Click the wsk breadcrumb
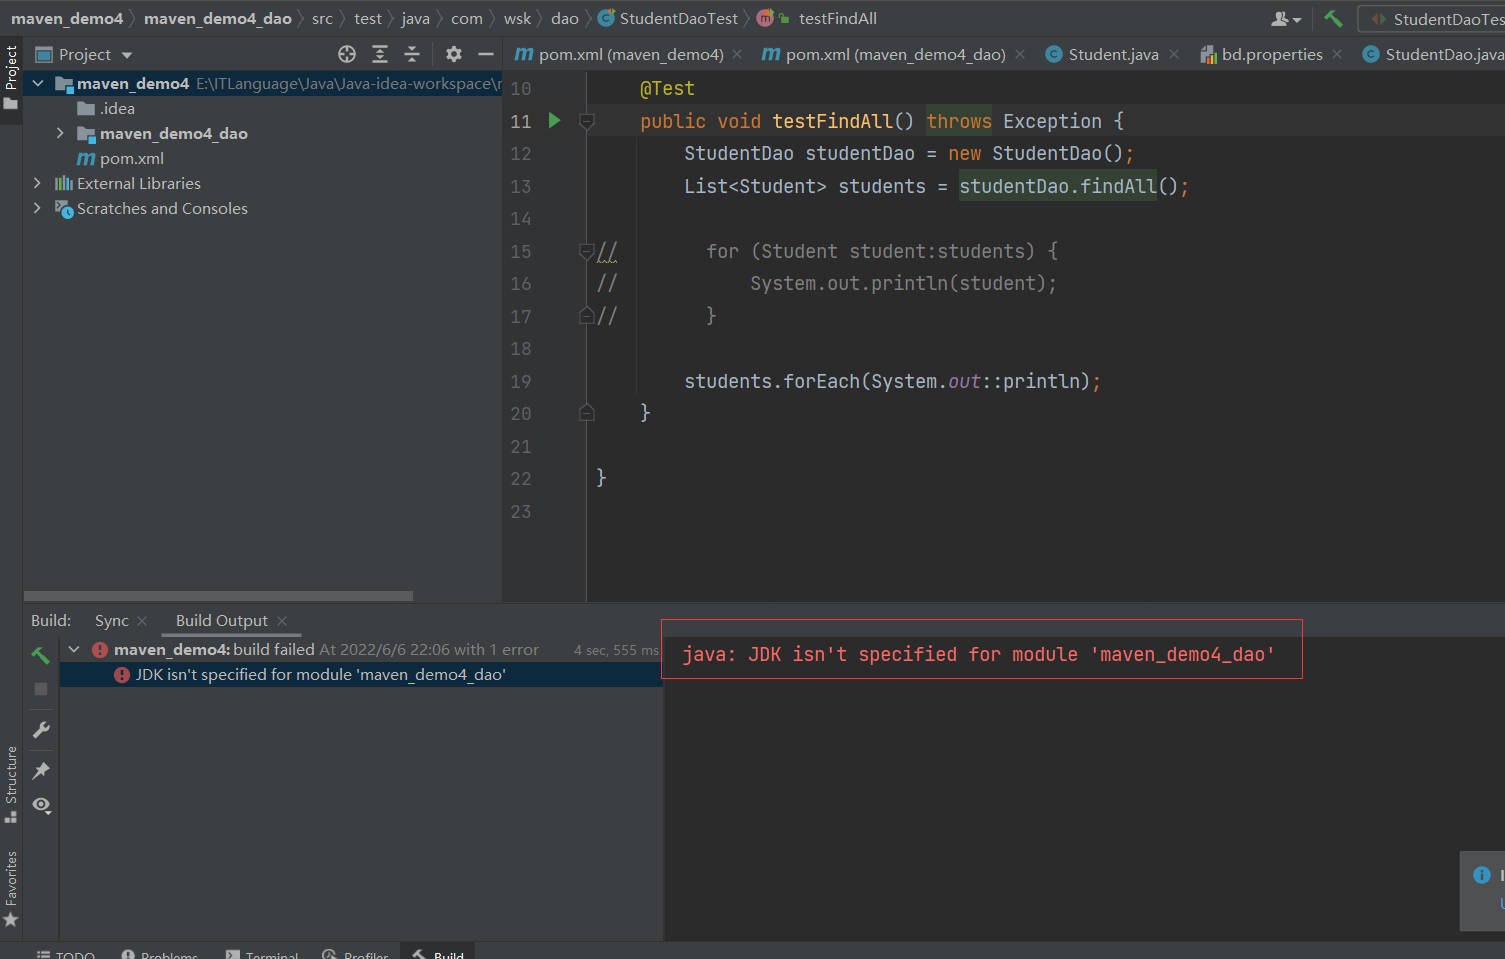 (517, 18)
